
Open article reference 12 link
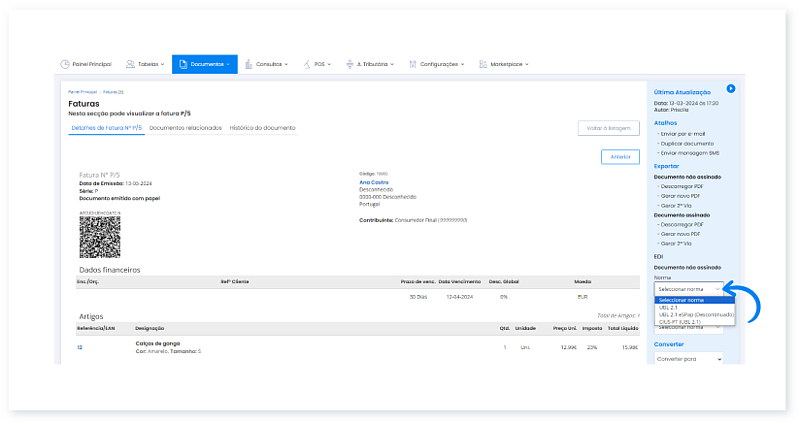[x=80, y=347]
